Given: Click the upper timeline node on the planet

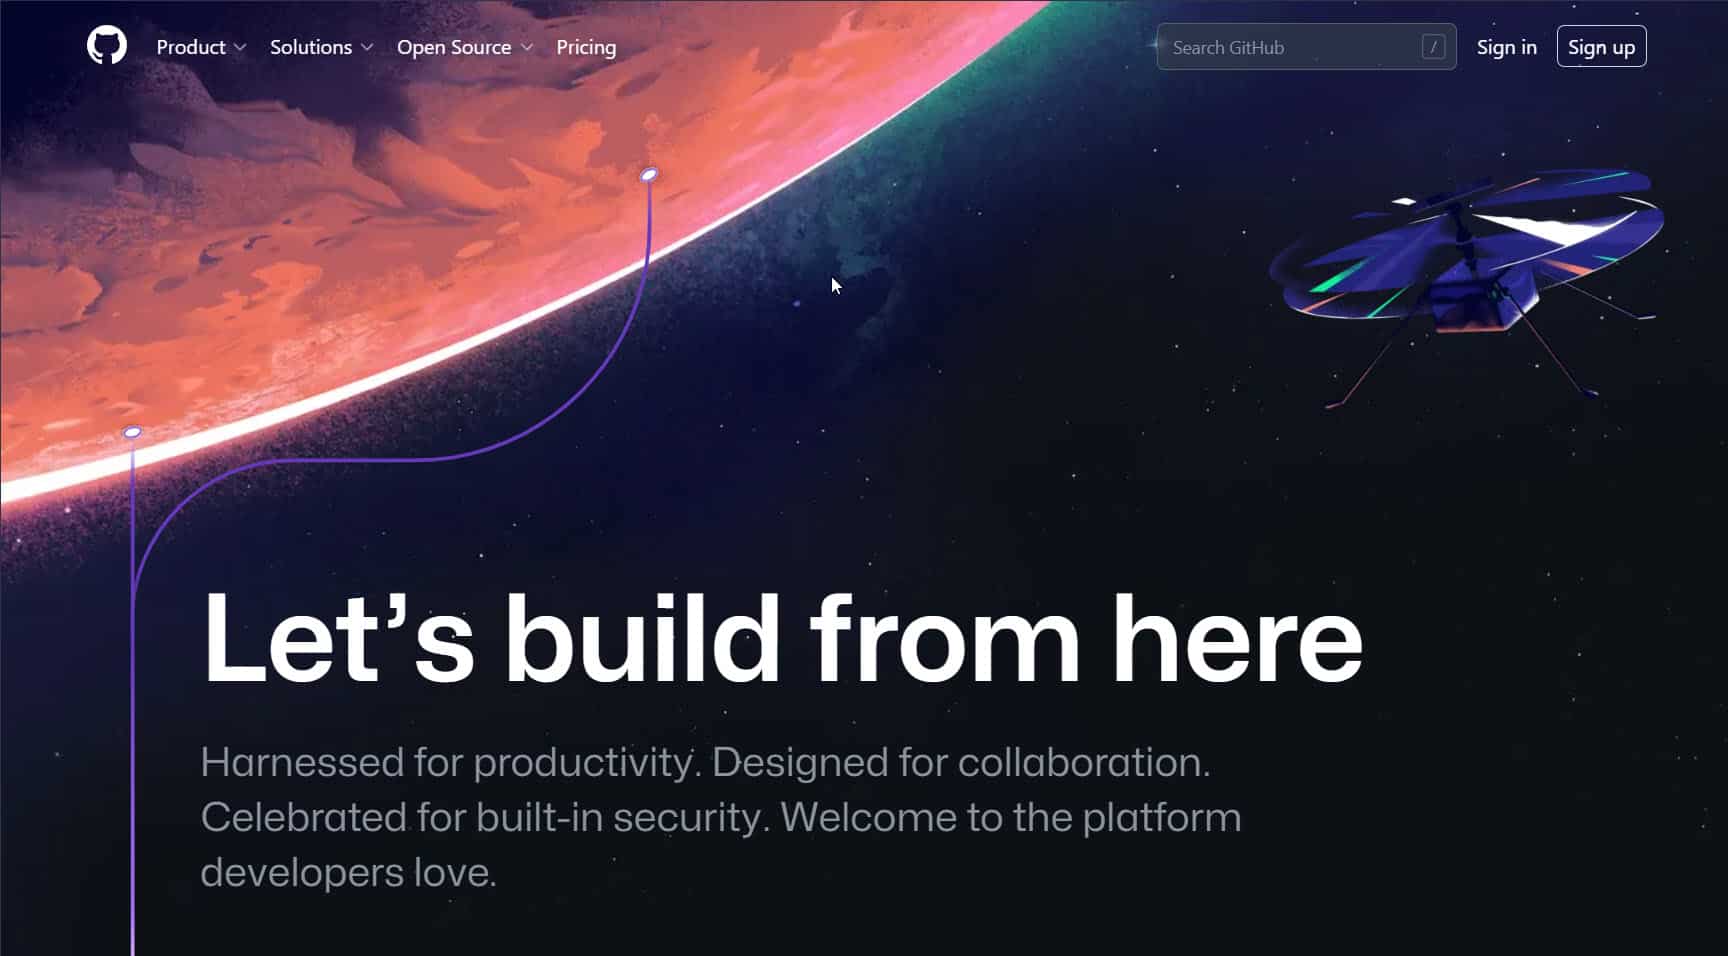Looking at the screenshot, I should click(x=649, y=175).
